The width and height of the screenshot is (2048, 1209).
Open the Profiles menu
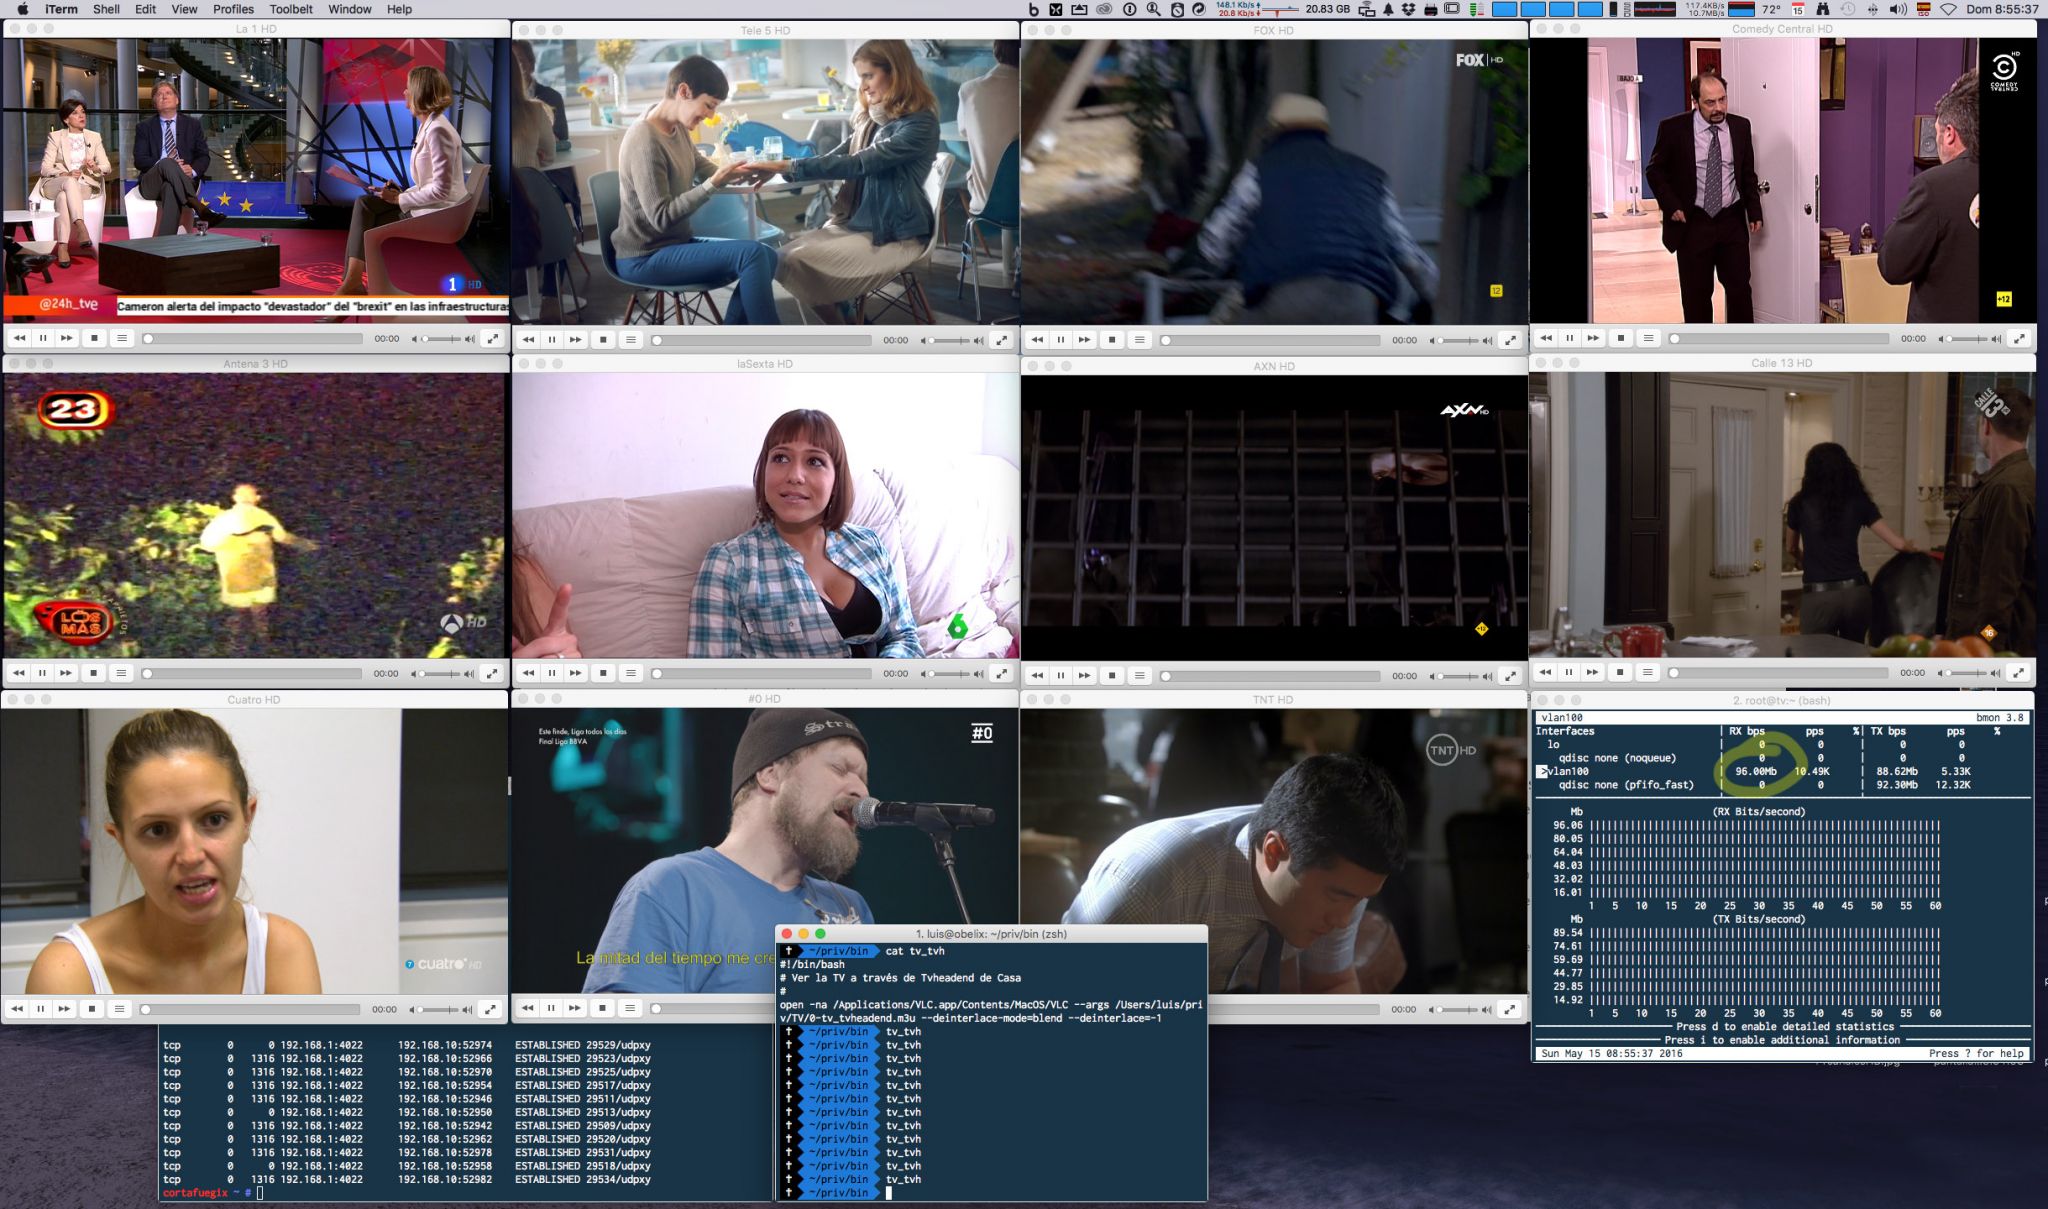coord(233,9)
